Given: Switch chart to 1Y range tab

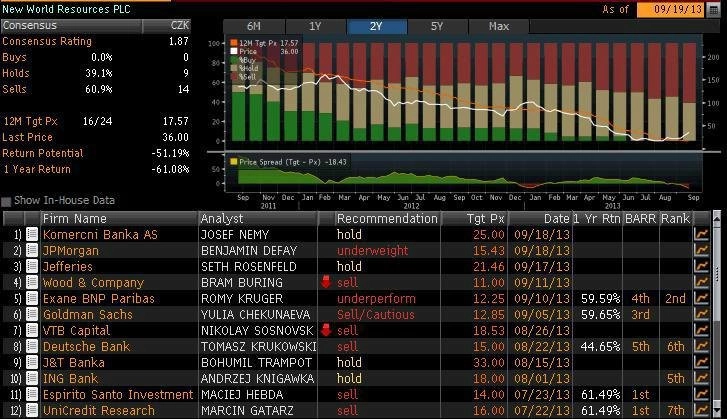Looking at the screenshot, I should (x=315, y=26).
